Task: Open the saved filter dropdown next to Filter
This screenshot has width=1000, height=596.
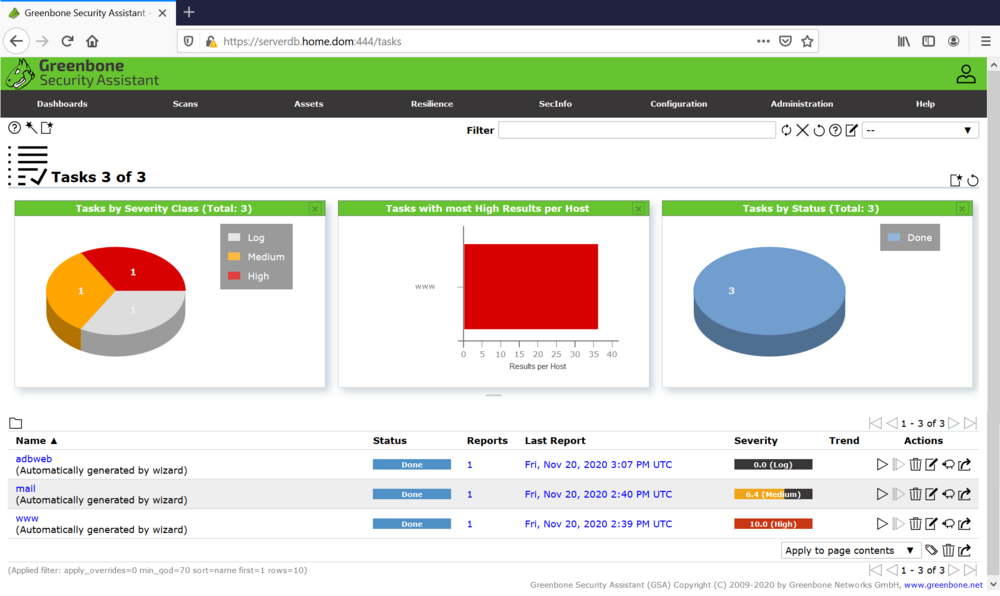Action: (x=920, y=130)
